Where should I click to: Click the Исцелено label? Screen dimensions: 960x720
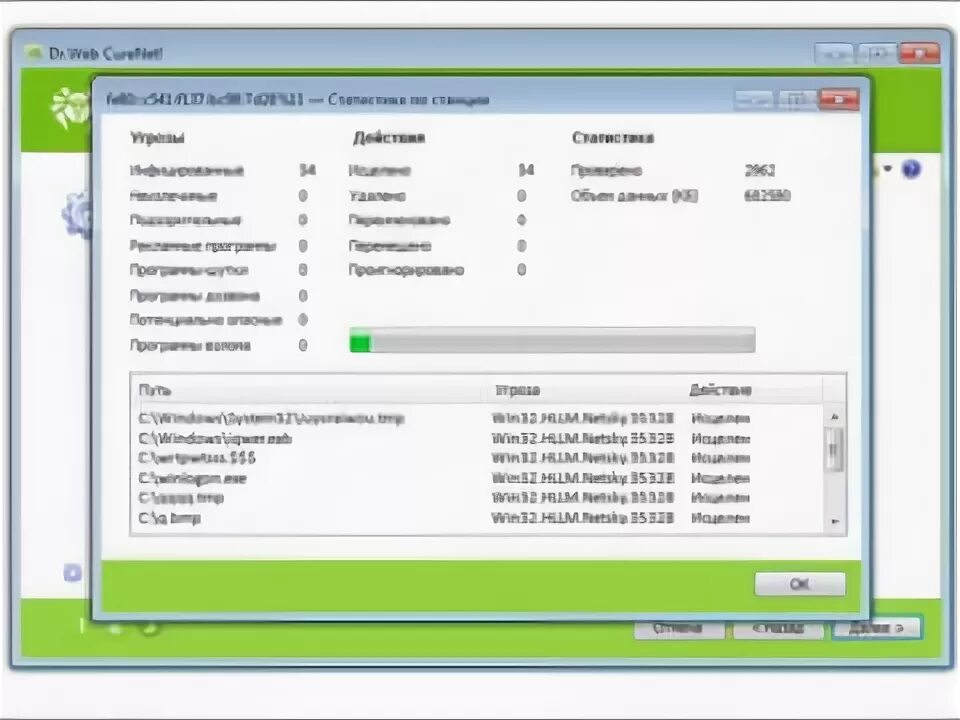380,171
